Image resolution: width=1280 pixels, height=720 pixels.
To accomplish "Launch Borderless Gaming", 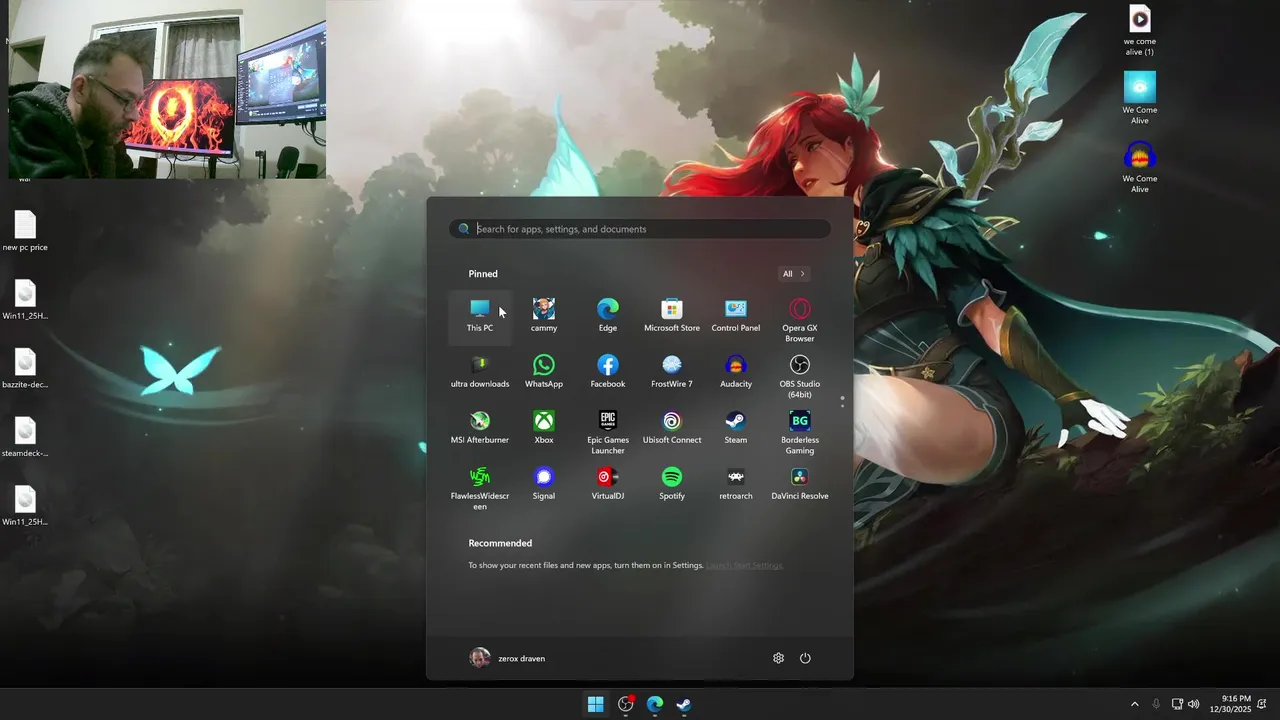I will coord(800,432).
